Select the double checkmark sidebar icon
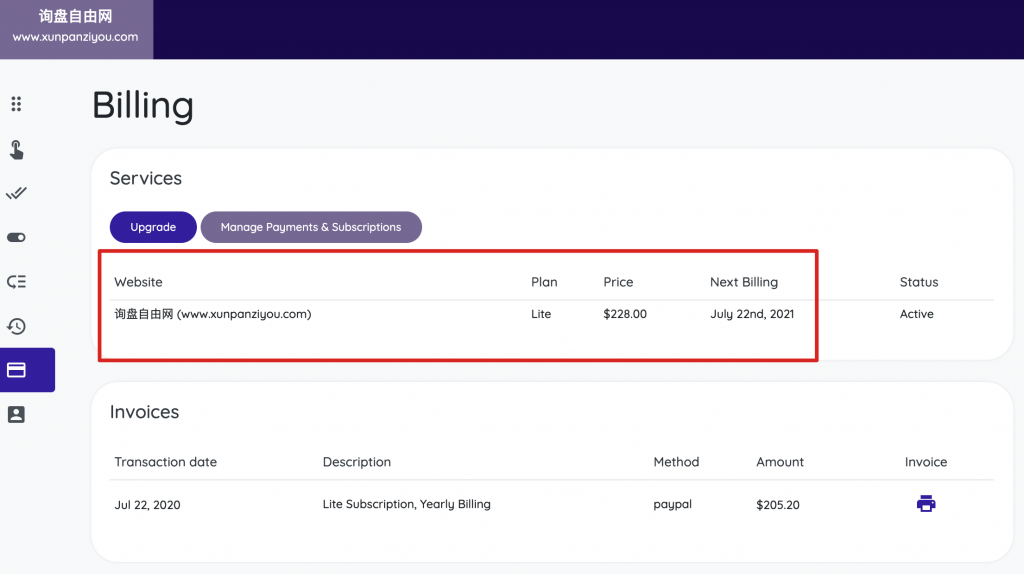Screen dimensions: 1024x574 click(x=16, y=193)
